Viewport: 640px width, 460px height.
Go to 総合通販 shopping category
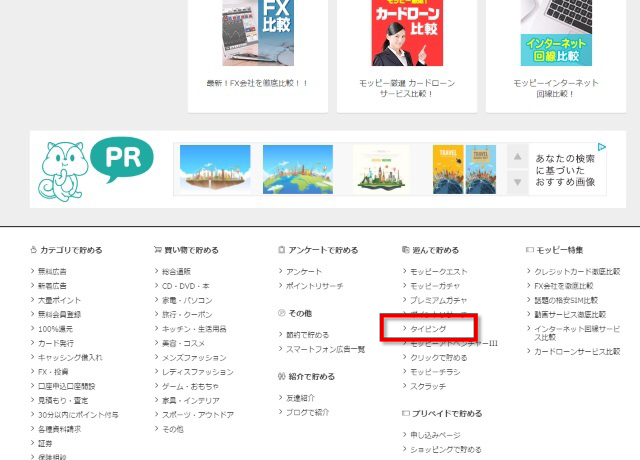point(177,272)
